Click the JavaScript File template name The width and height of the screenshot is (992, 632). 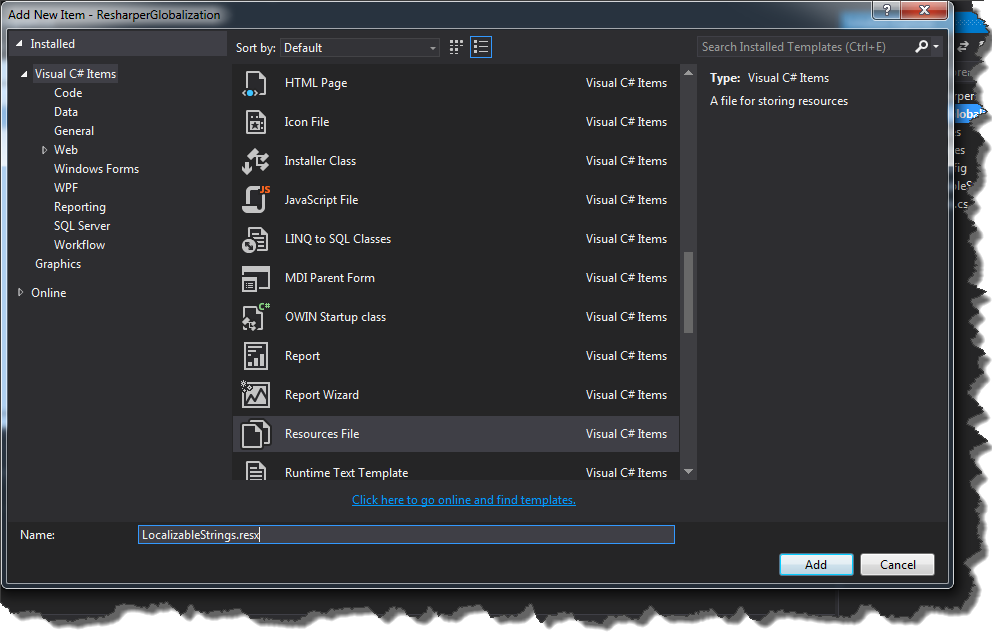(321, 200)
